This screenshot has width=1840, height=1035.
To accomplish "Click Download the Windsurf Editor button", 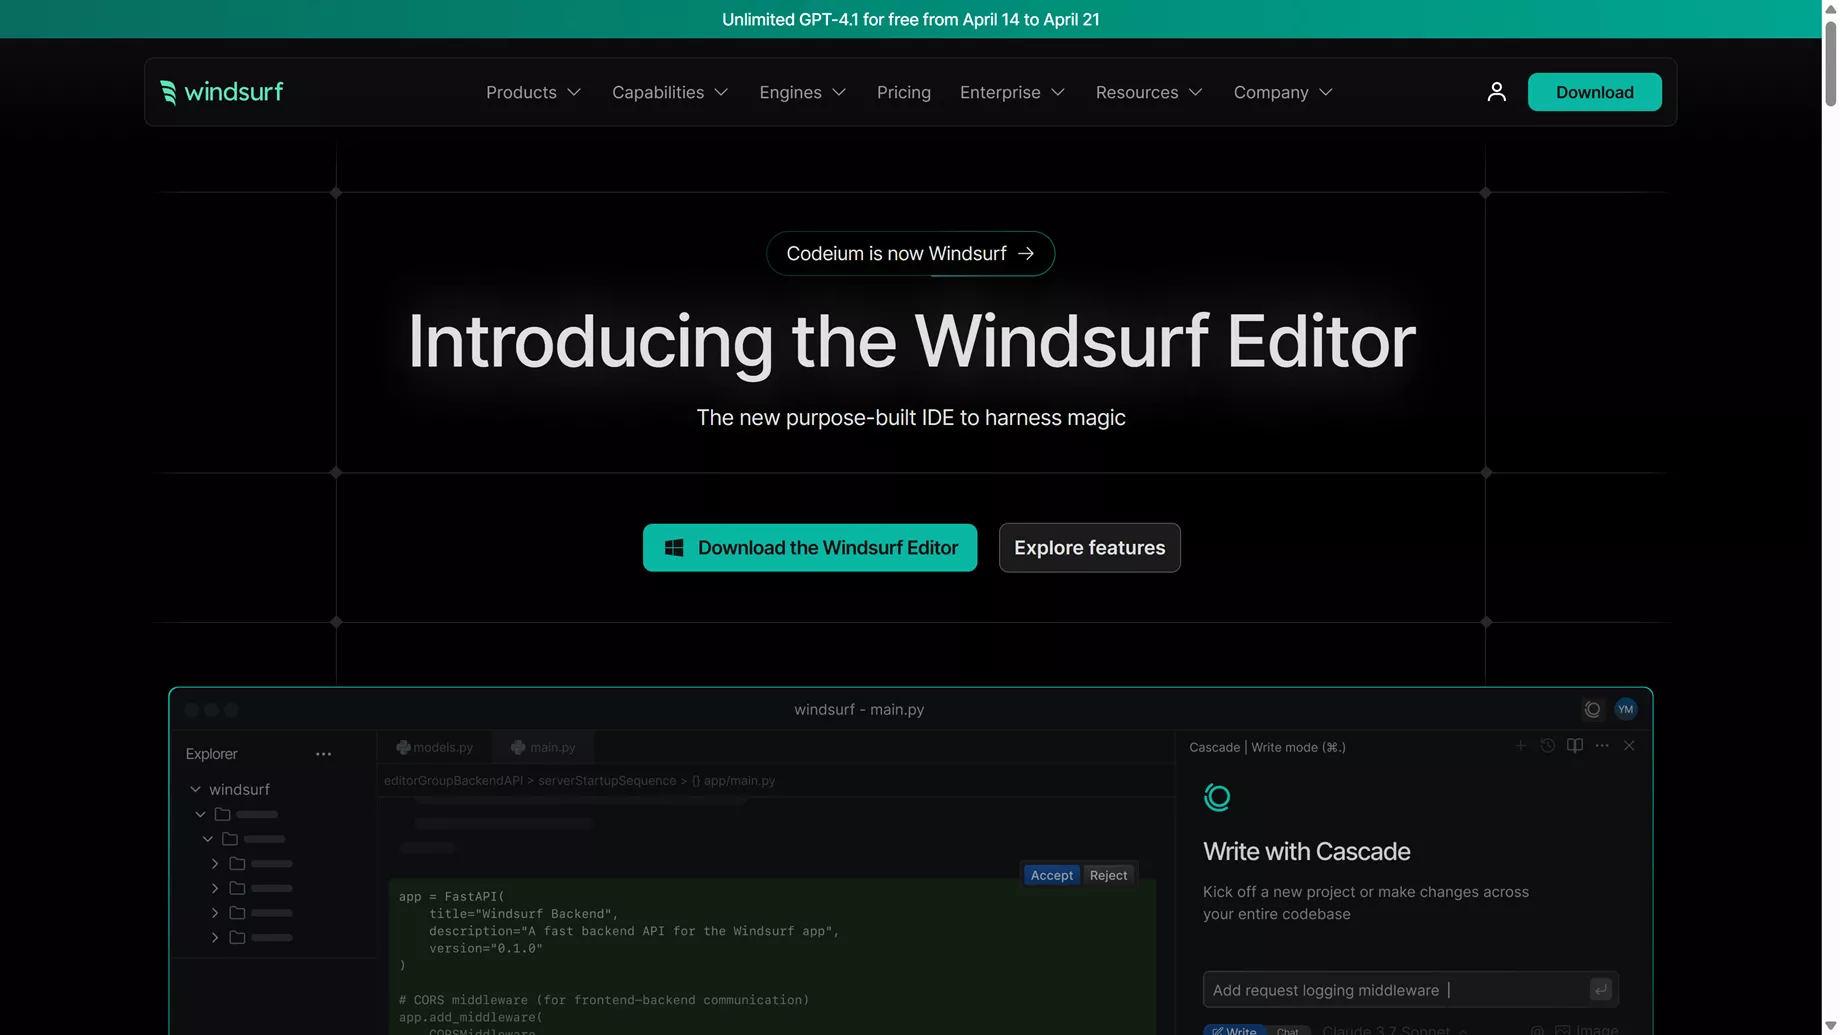I will (809, 548).
